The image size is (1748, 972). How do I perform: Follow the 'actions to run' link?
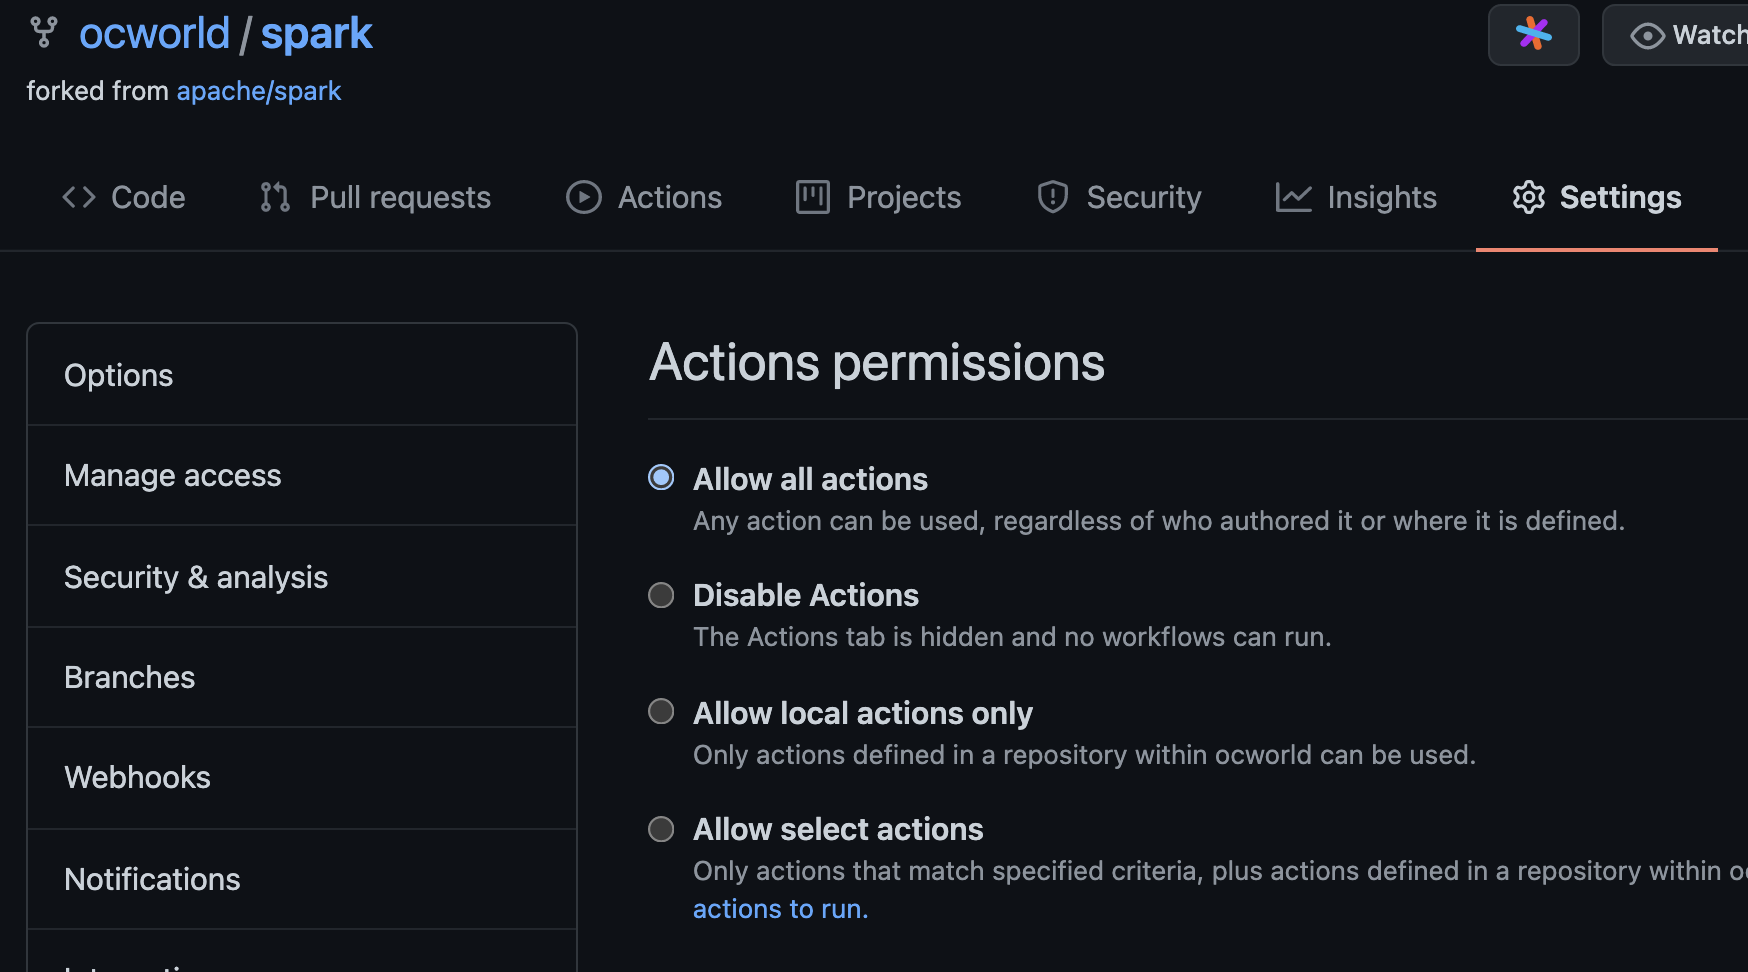(780, 909)
